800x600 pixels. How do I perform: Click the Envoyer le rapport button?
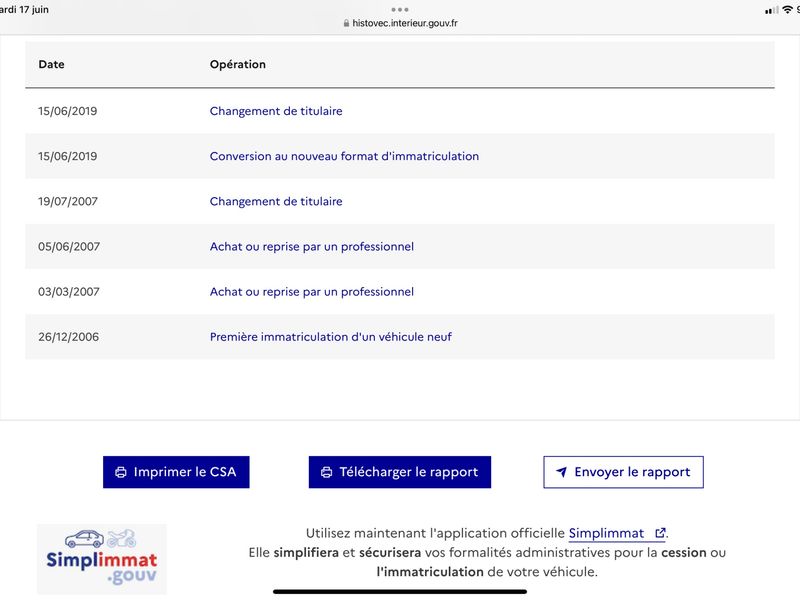click(x=623, y=472)
